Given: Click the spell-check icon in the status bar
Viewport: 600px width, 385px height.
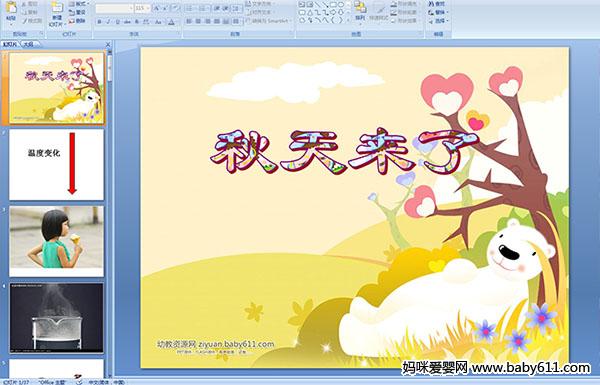Looking at the screenshot, I should tap(80, 382).
